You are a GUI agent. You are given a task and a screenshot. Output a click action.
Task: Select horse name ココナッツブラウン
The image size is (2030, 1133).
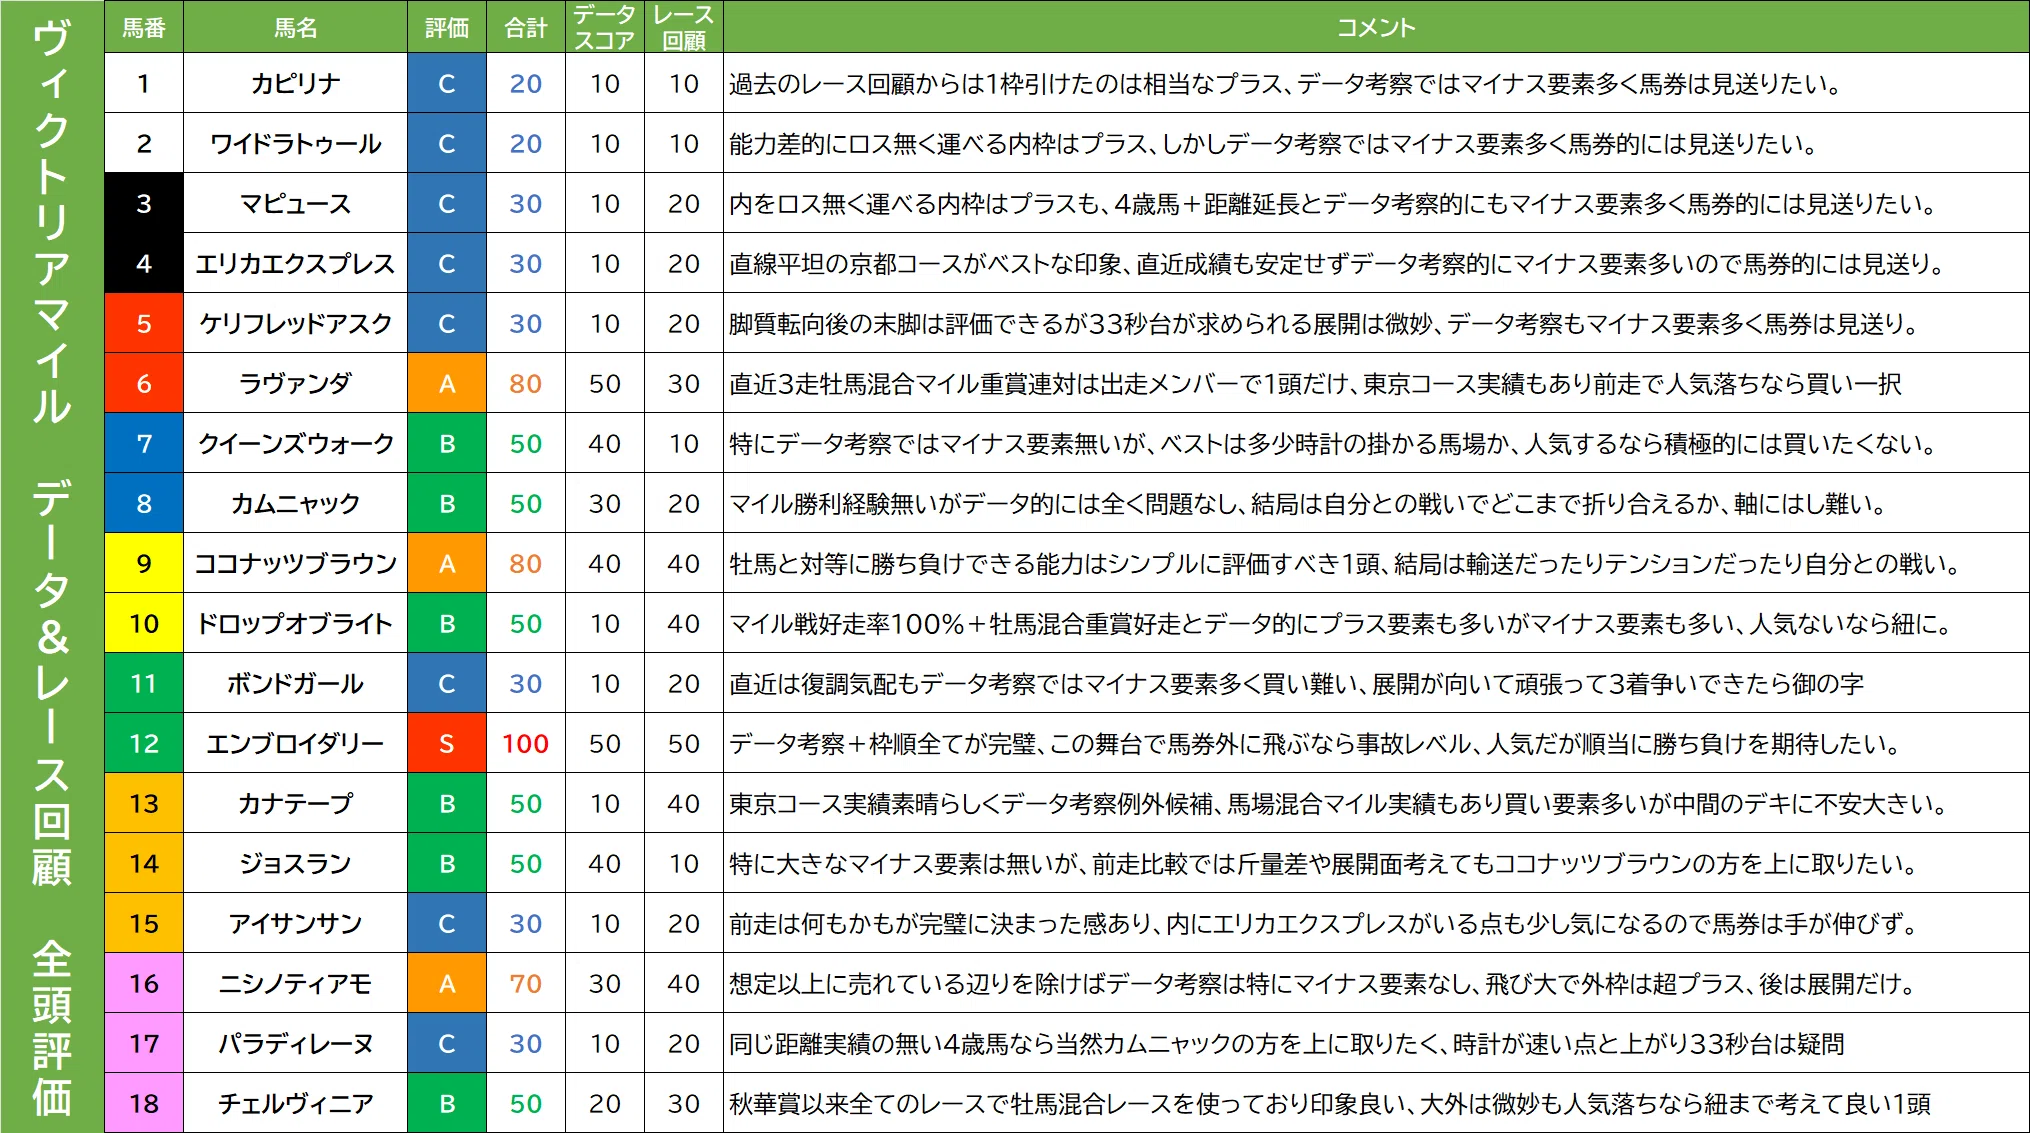(x=295, y=563)
